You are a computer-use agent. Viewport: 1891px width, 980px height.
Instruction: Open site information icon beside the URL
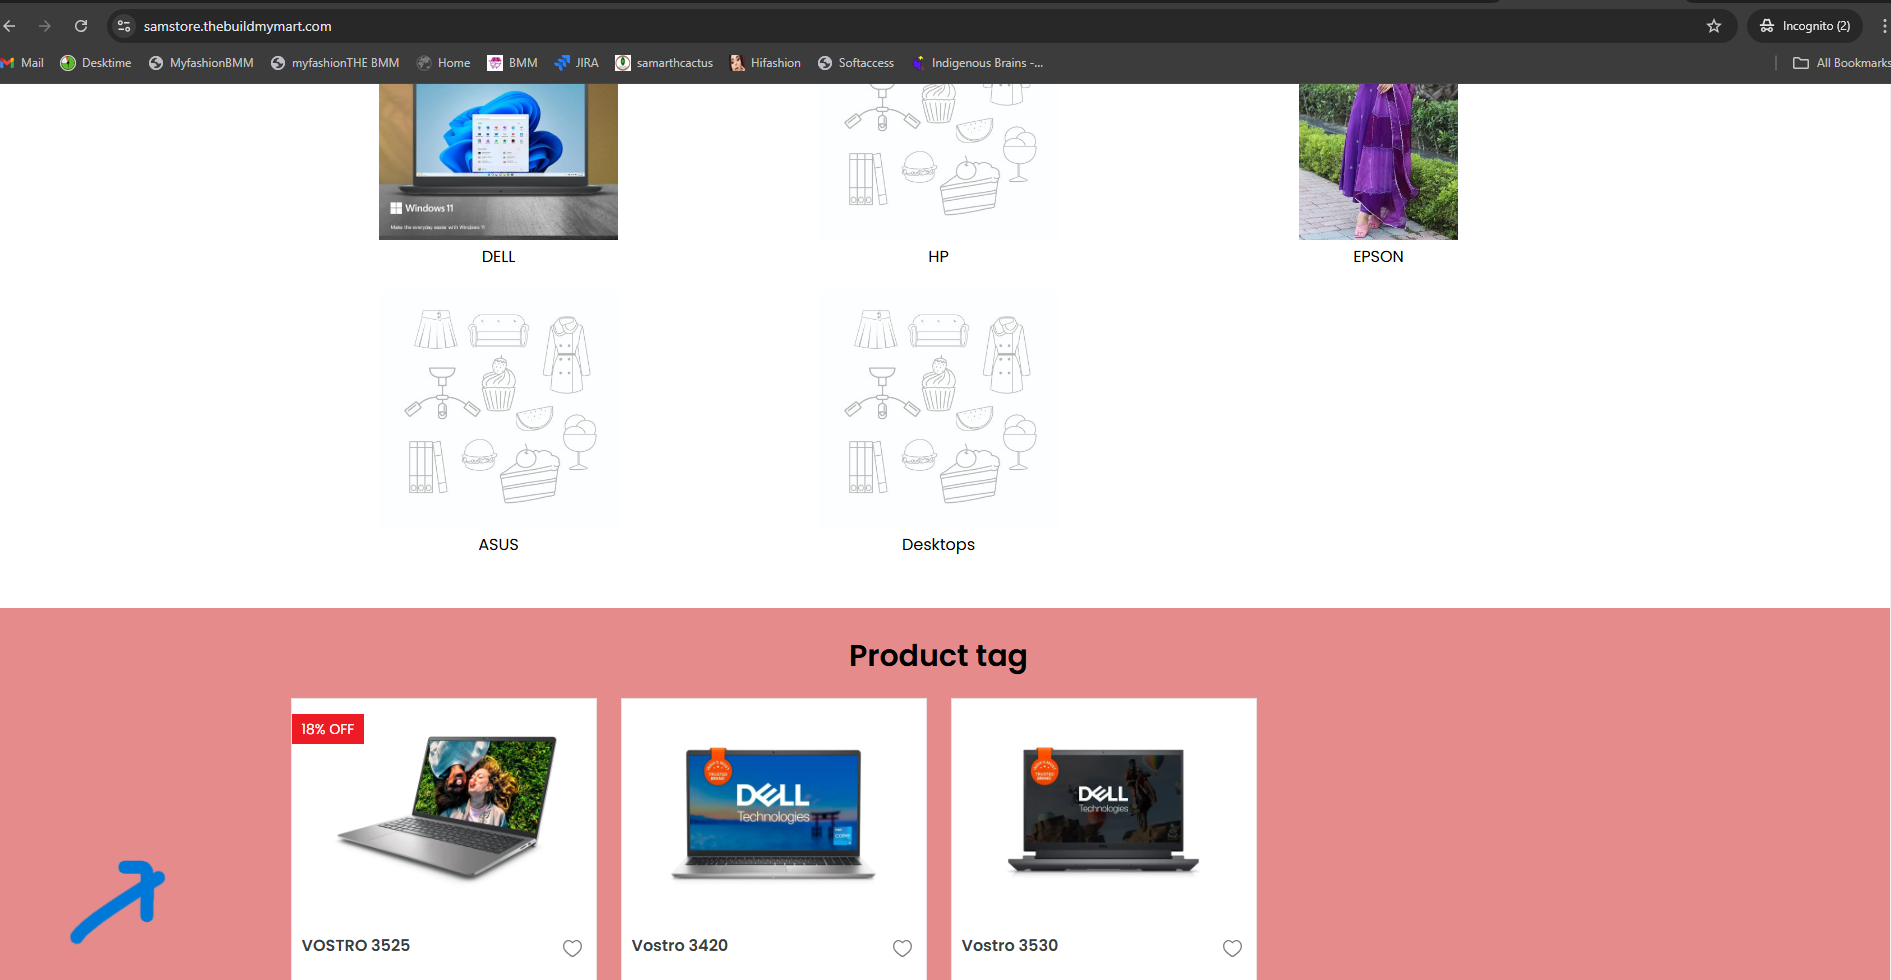[x=124, y=26]
